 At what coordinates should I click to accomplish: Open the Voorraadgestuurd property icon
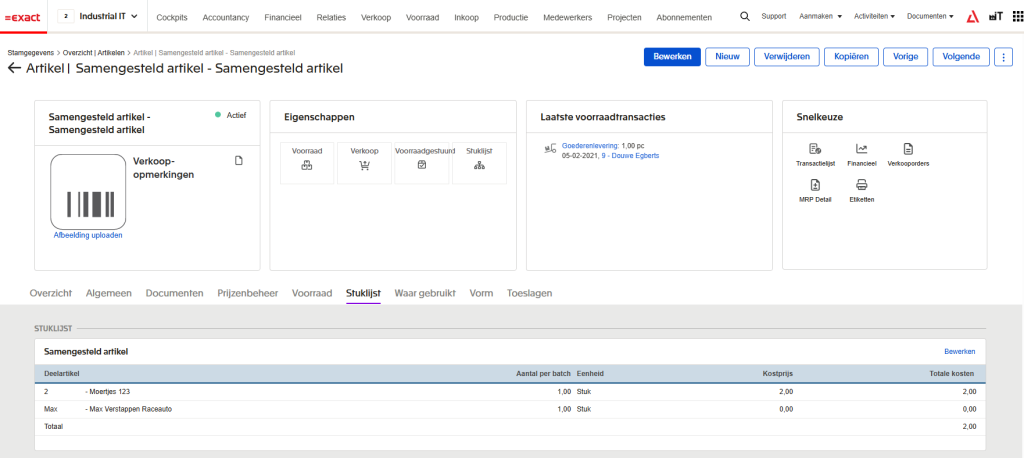(x=422, y=165)
